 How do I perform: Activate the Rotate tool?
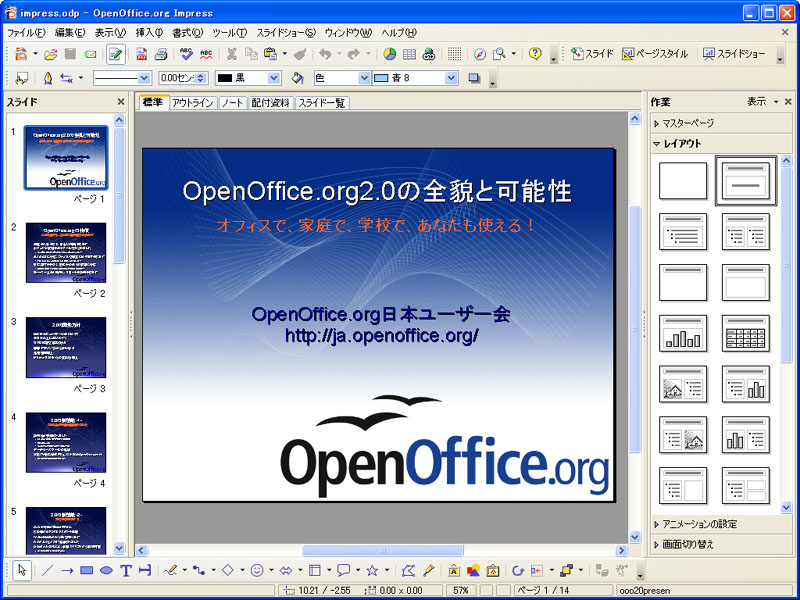[x=518, y=570]
